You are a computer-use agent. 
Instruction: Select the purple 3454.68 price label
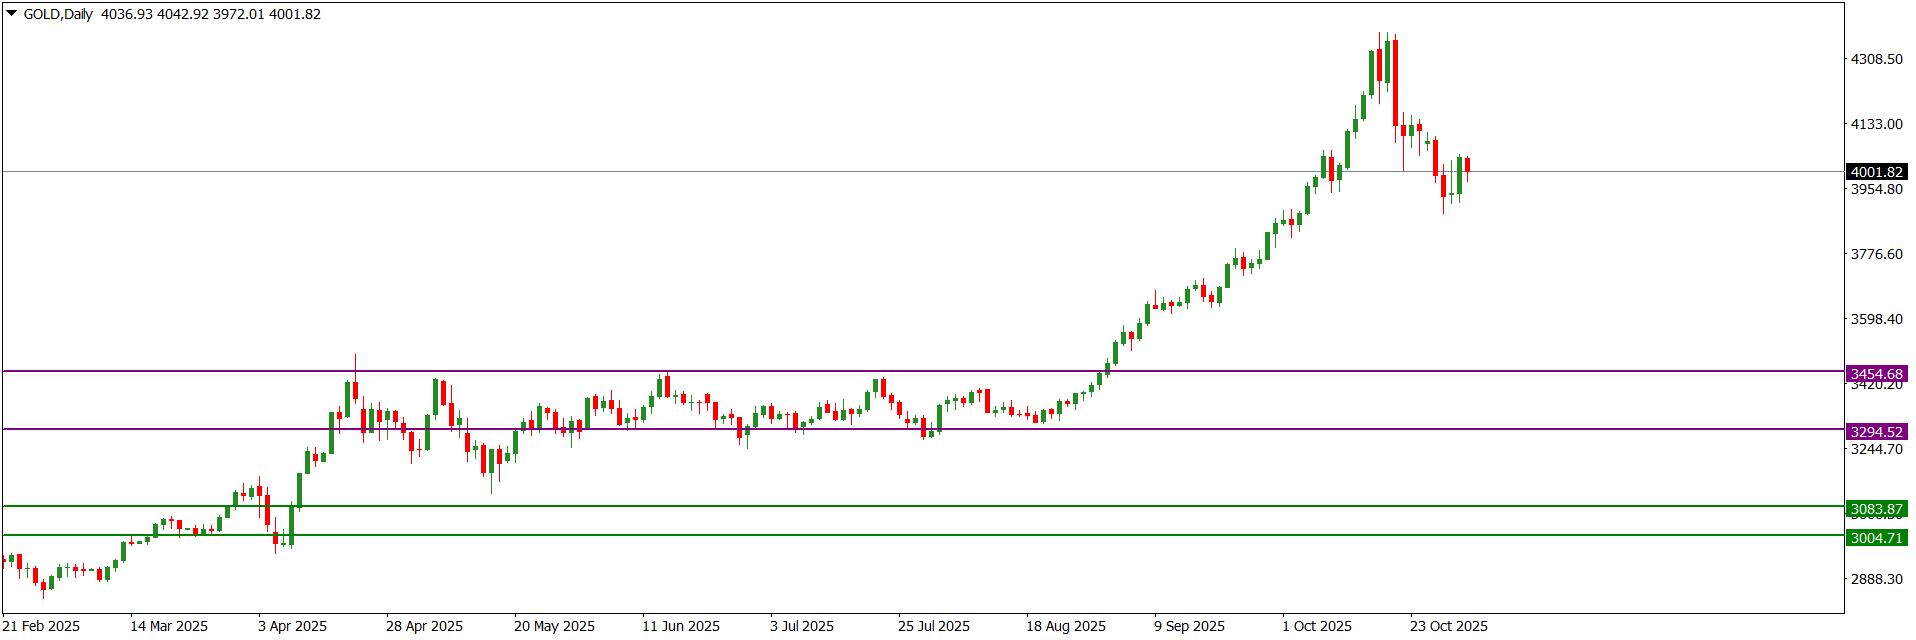[x=1876, y=374]
